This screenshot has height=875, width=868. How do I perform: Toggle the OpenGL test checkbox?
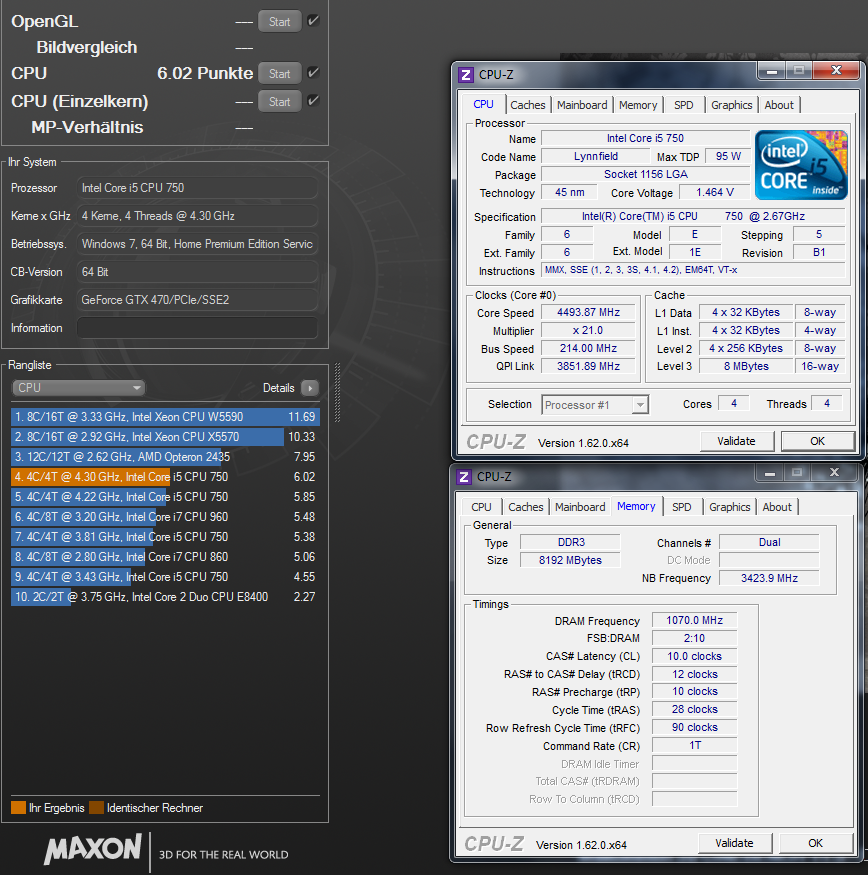313,21
